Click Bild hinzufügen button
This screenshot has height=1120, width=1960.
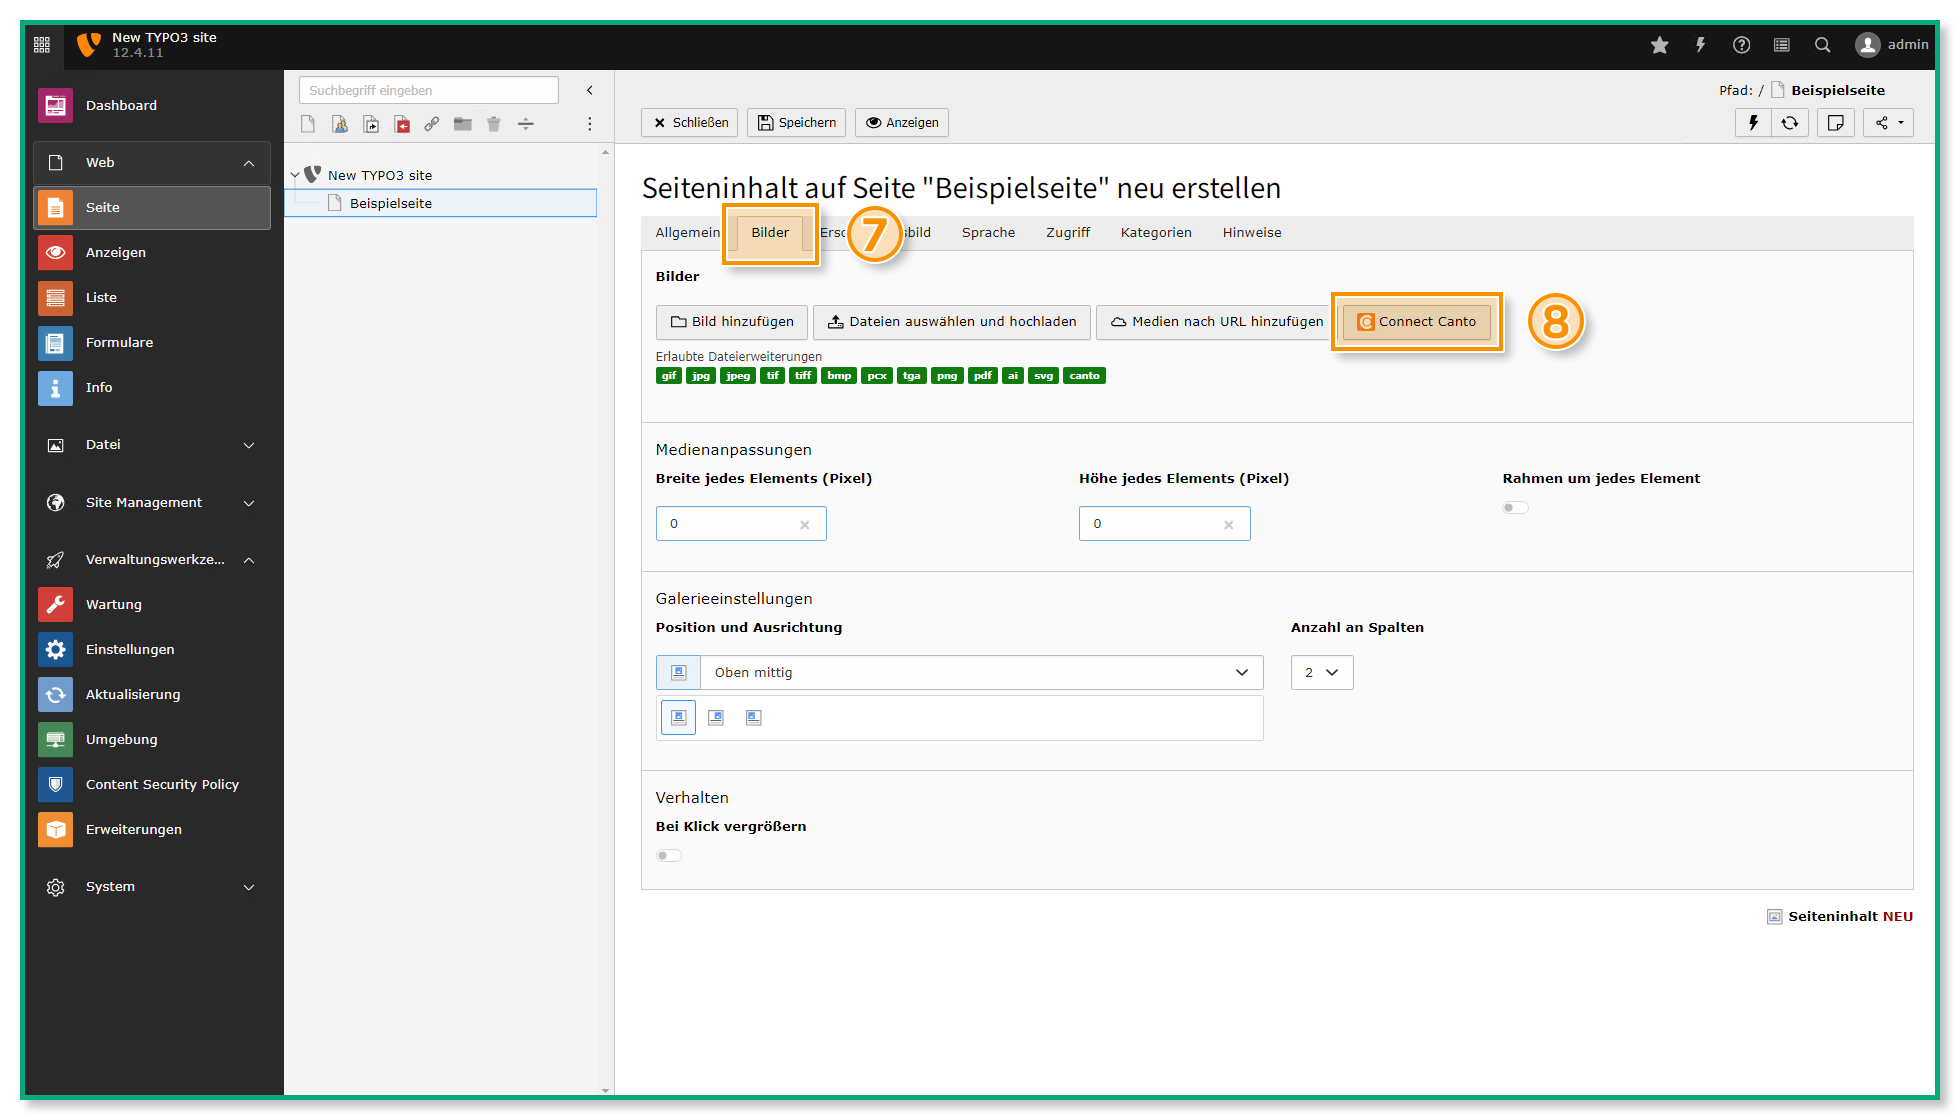732,321
